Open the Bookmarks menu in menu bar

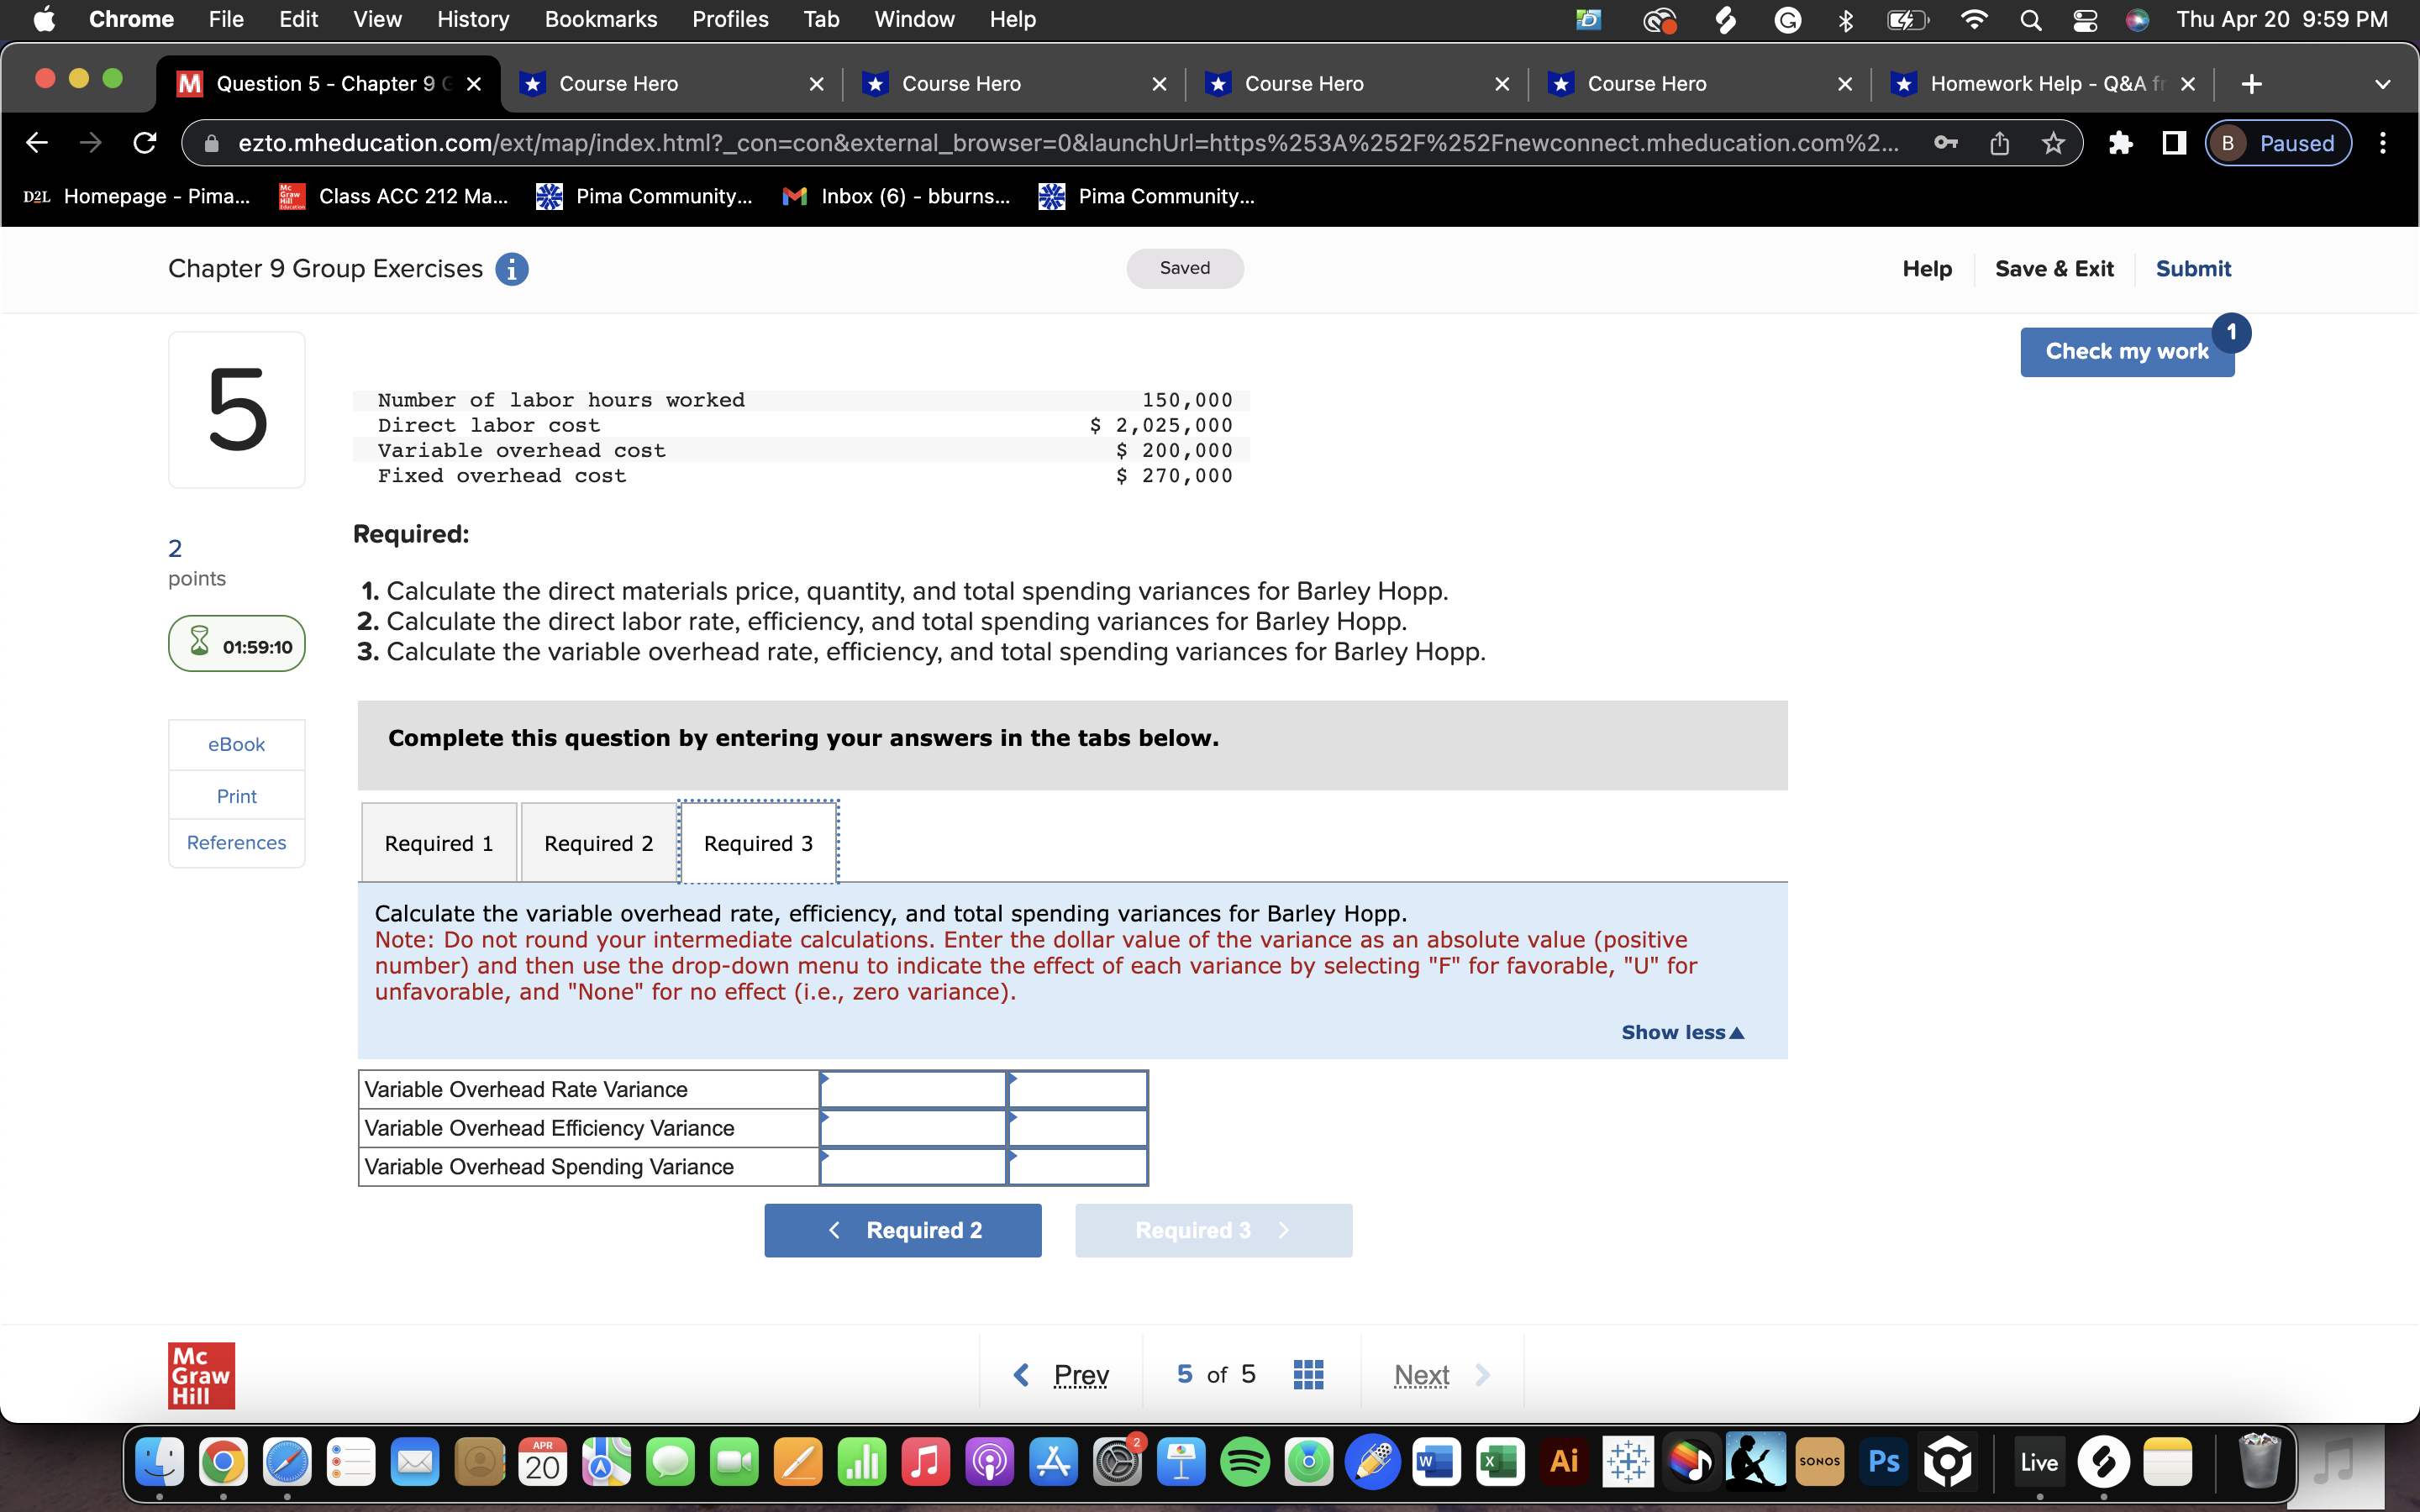click(600, 19)
